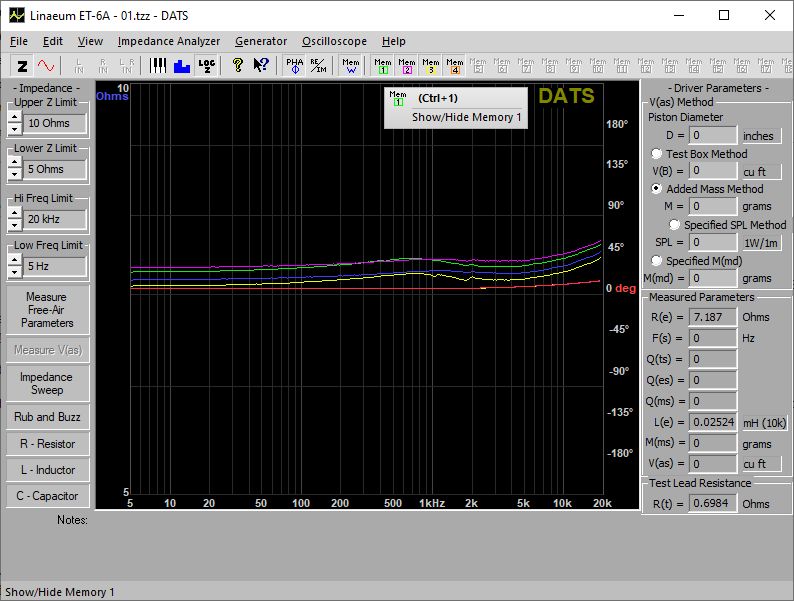The height and width of the screenshot is (601, 794).
Task: Show or hide Mem 4 trace
Action: (x=455, y=66)
